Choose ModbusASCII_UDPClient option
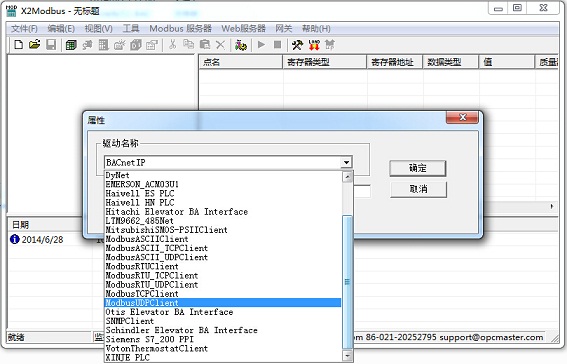567x364 pixels. pyautogui.click(x=223, y=257)
